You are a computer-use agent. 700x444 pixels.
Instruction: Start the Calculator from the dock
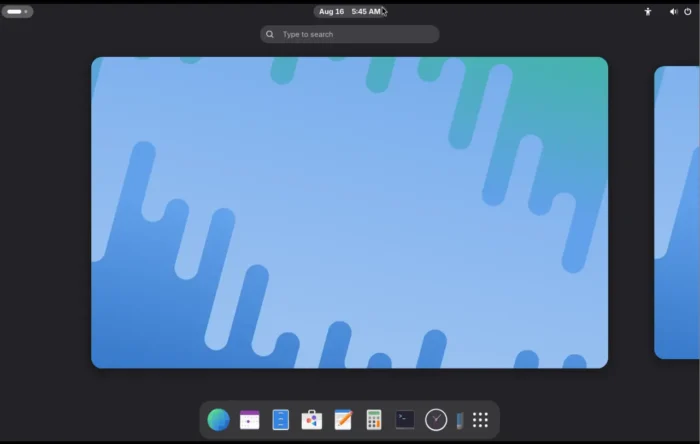point(374,420)
